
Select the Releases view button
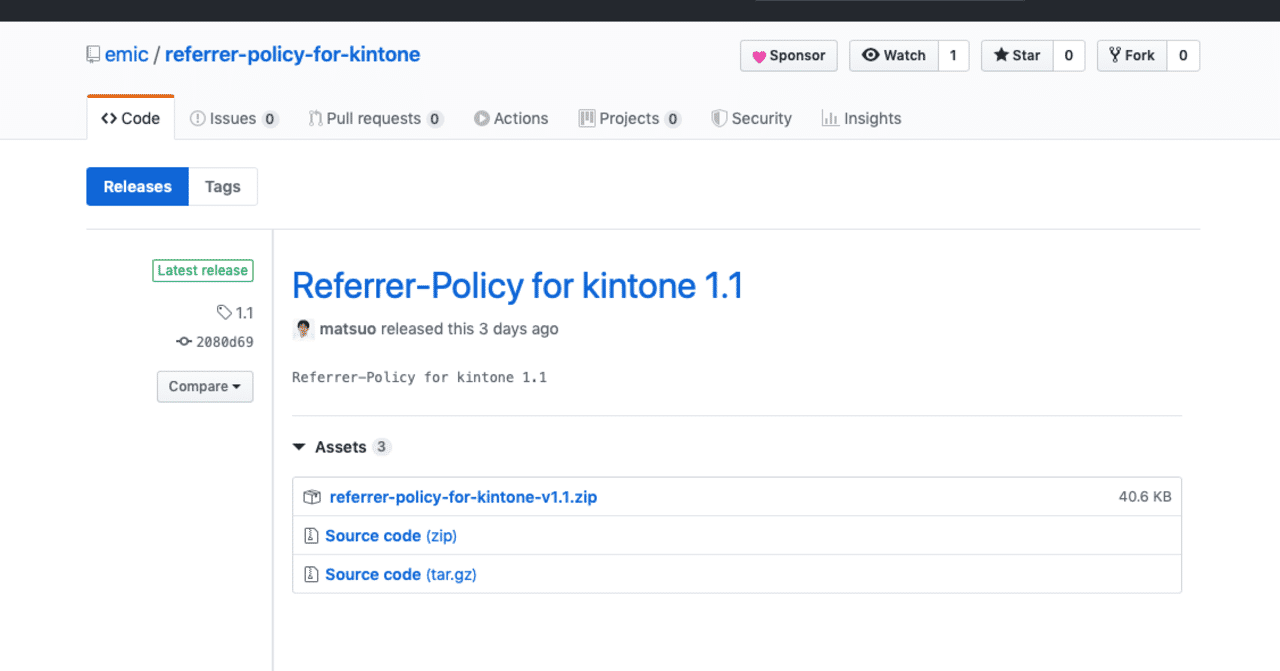(138, 187)
